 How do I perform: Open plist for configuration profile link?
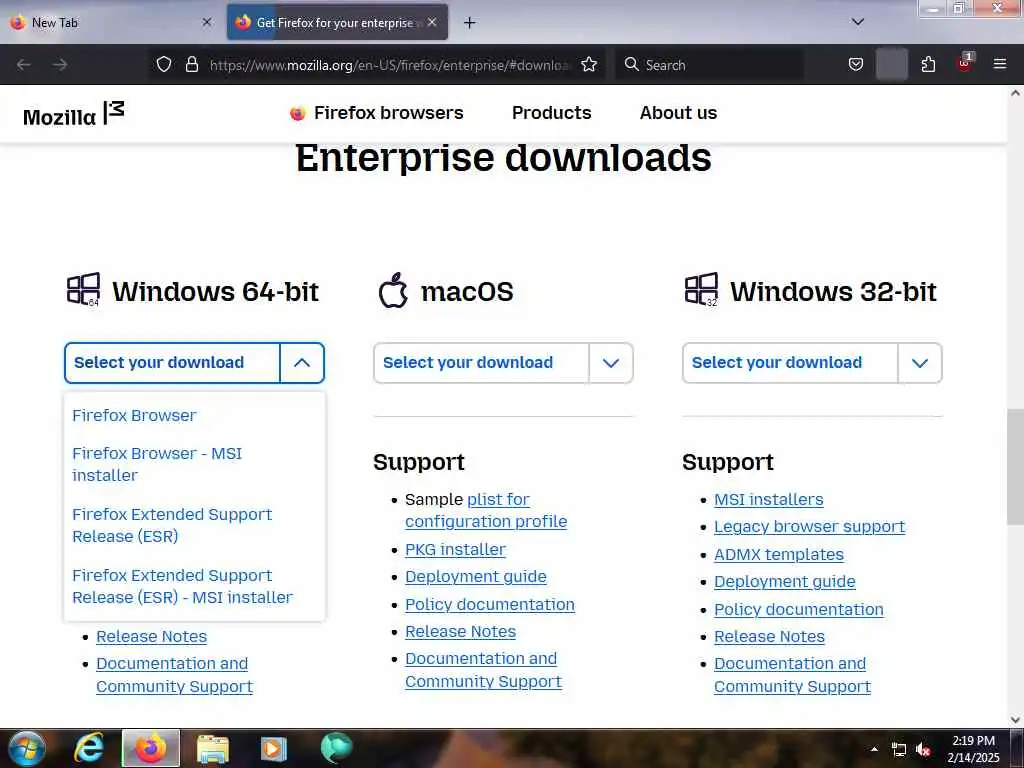tap(486, 510)
